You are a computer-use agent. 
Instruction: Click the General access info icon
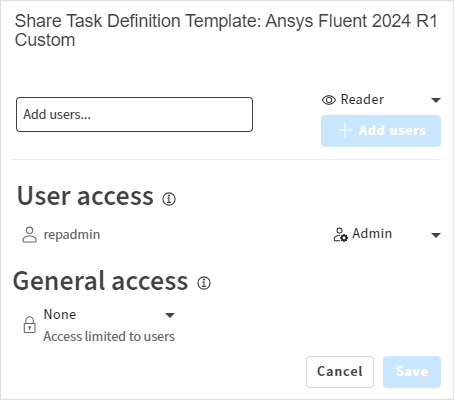[204, 283]
